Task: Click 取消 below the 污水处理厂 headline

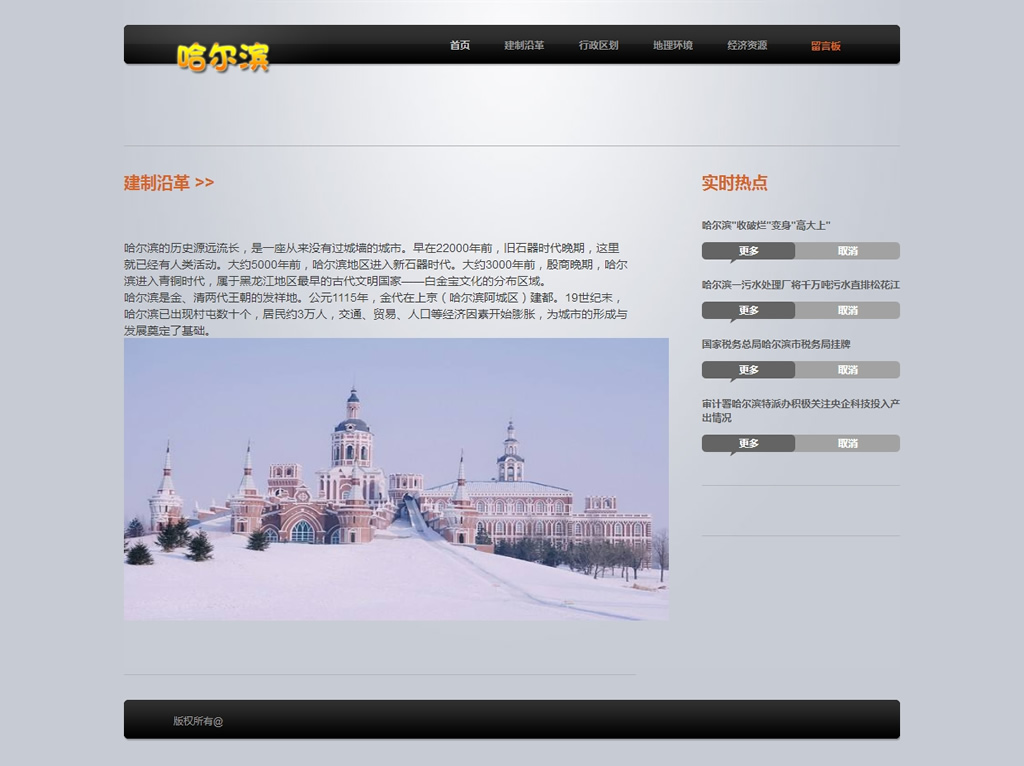Action: (847, 311)
